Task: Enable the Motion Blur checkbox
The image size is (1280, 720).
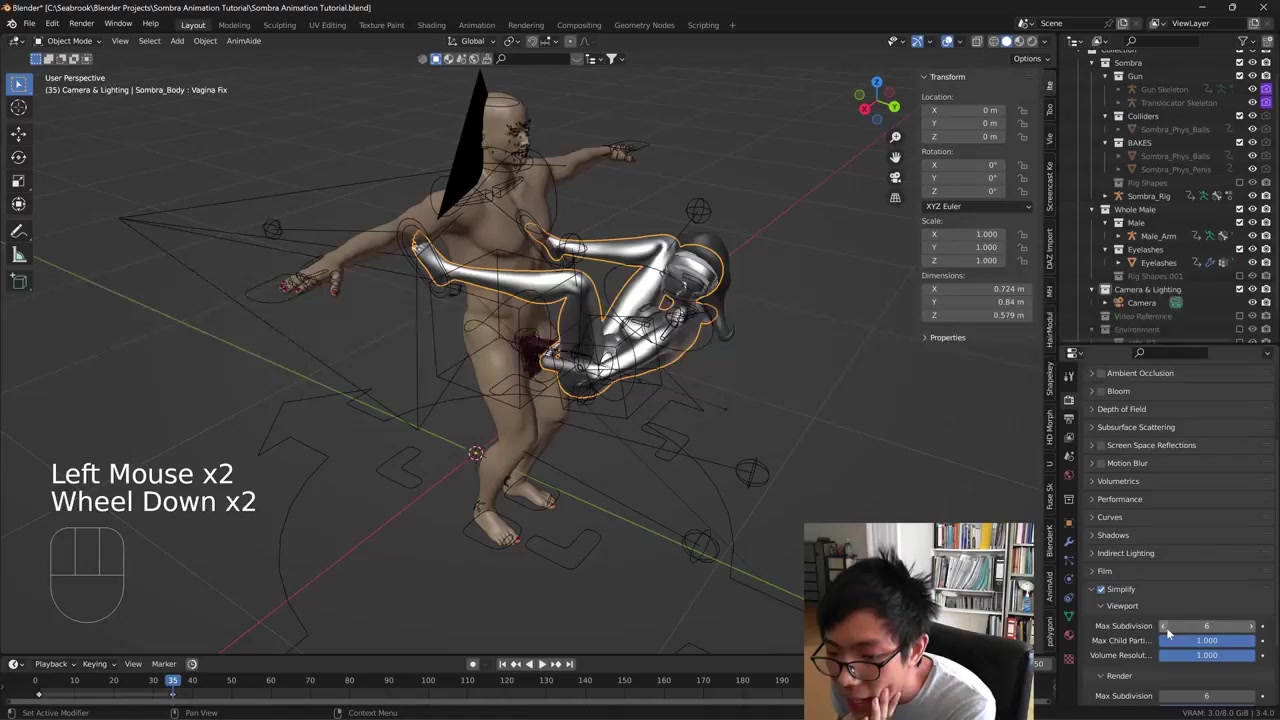Action: [x=1102, y=463]
